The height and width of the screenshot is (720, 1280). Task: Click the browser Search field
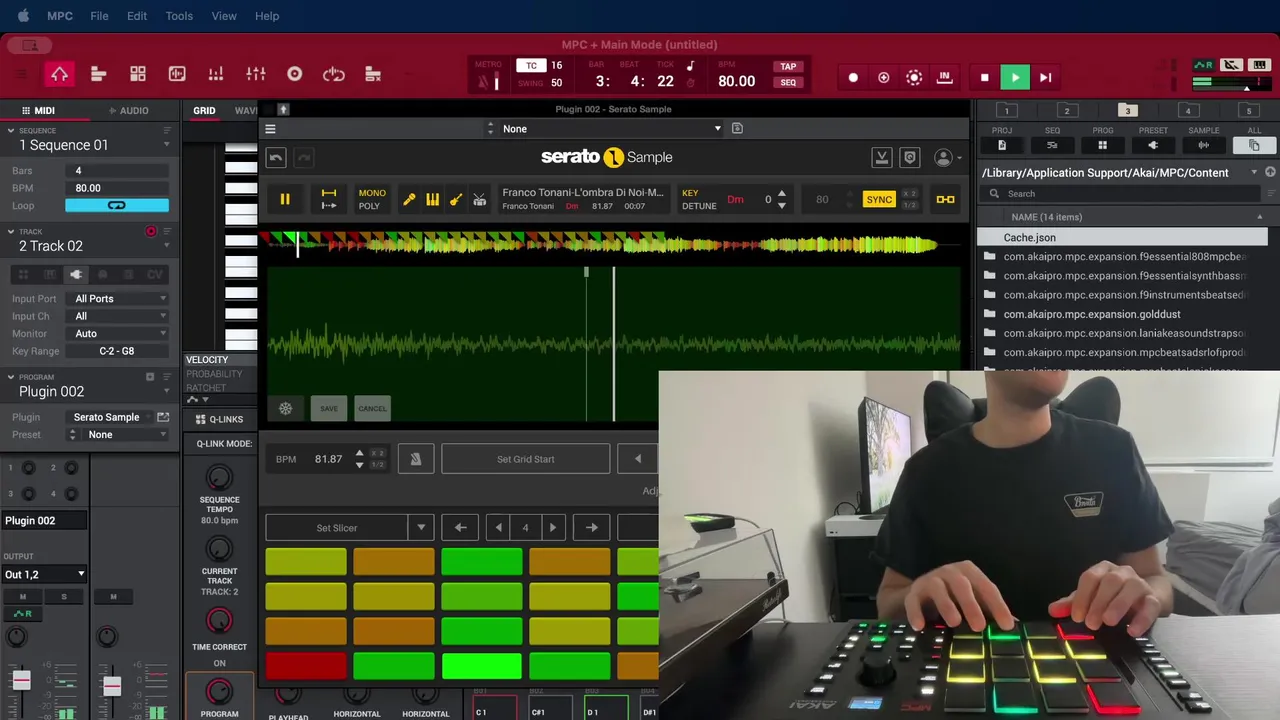click(x=1122, y=194)
